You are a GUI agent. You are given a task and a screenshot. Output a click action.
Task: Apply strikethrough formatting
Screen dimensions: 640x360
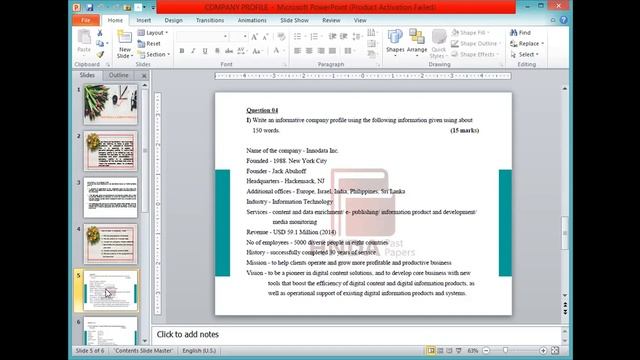tap(229, 51)
